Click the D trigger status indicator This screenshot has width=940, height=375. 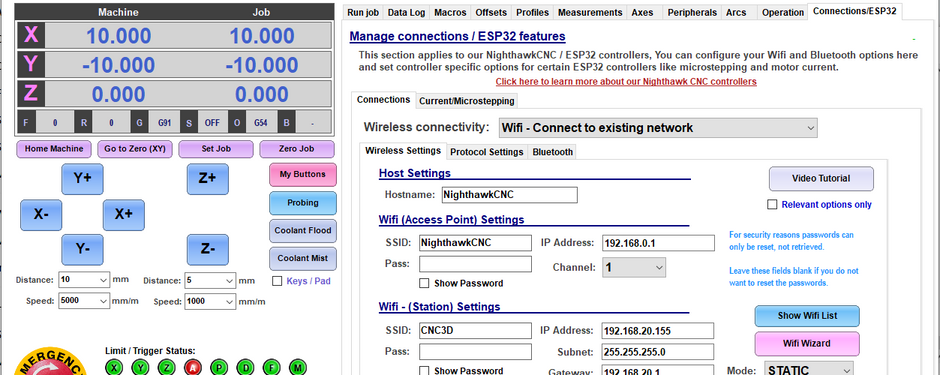pos(245,367)
